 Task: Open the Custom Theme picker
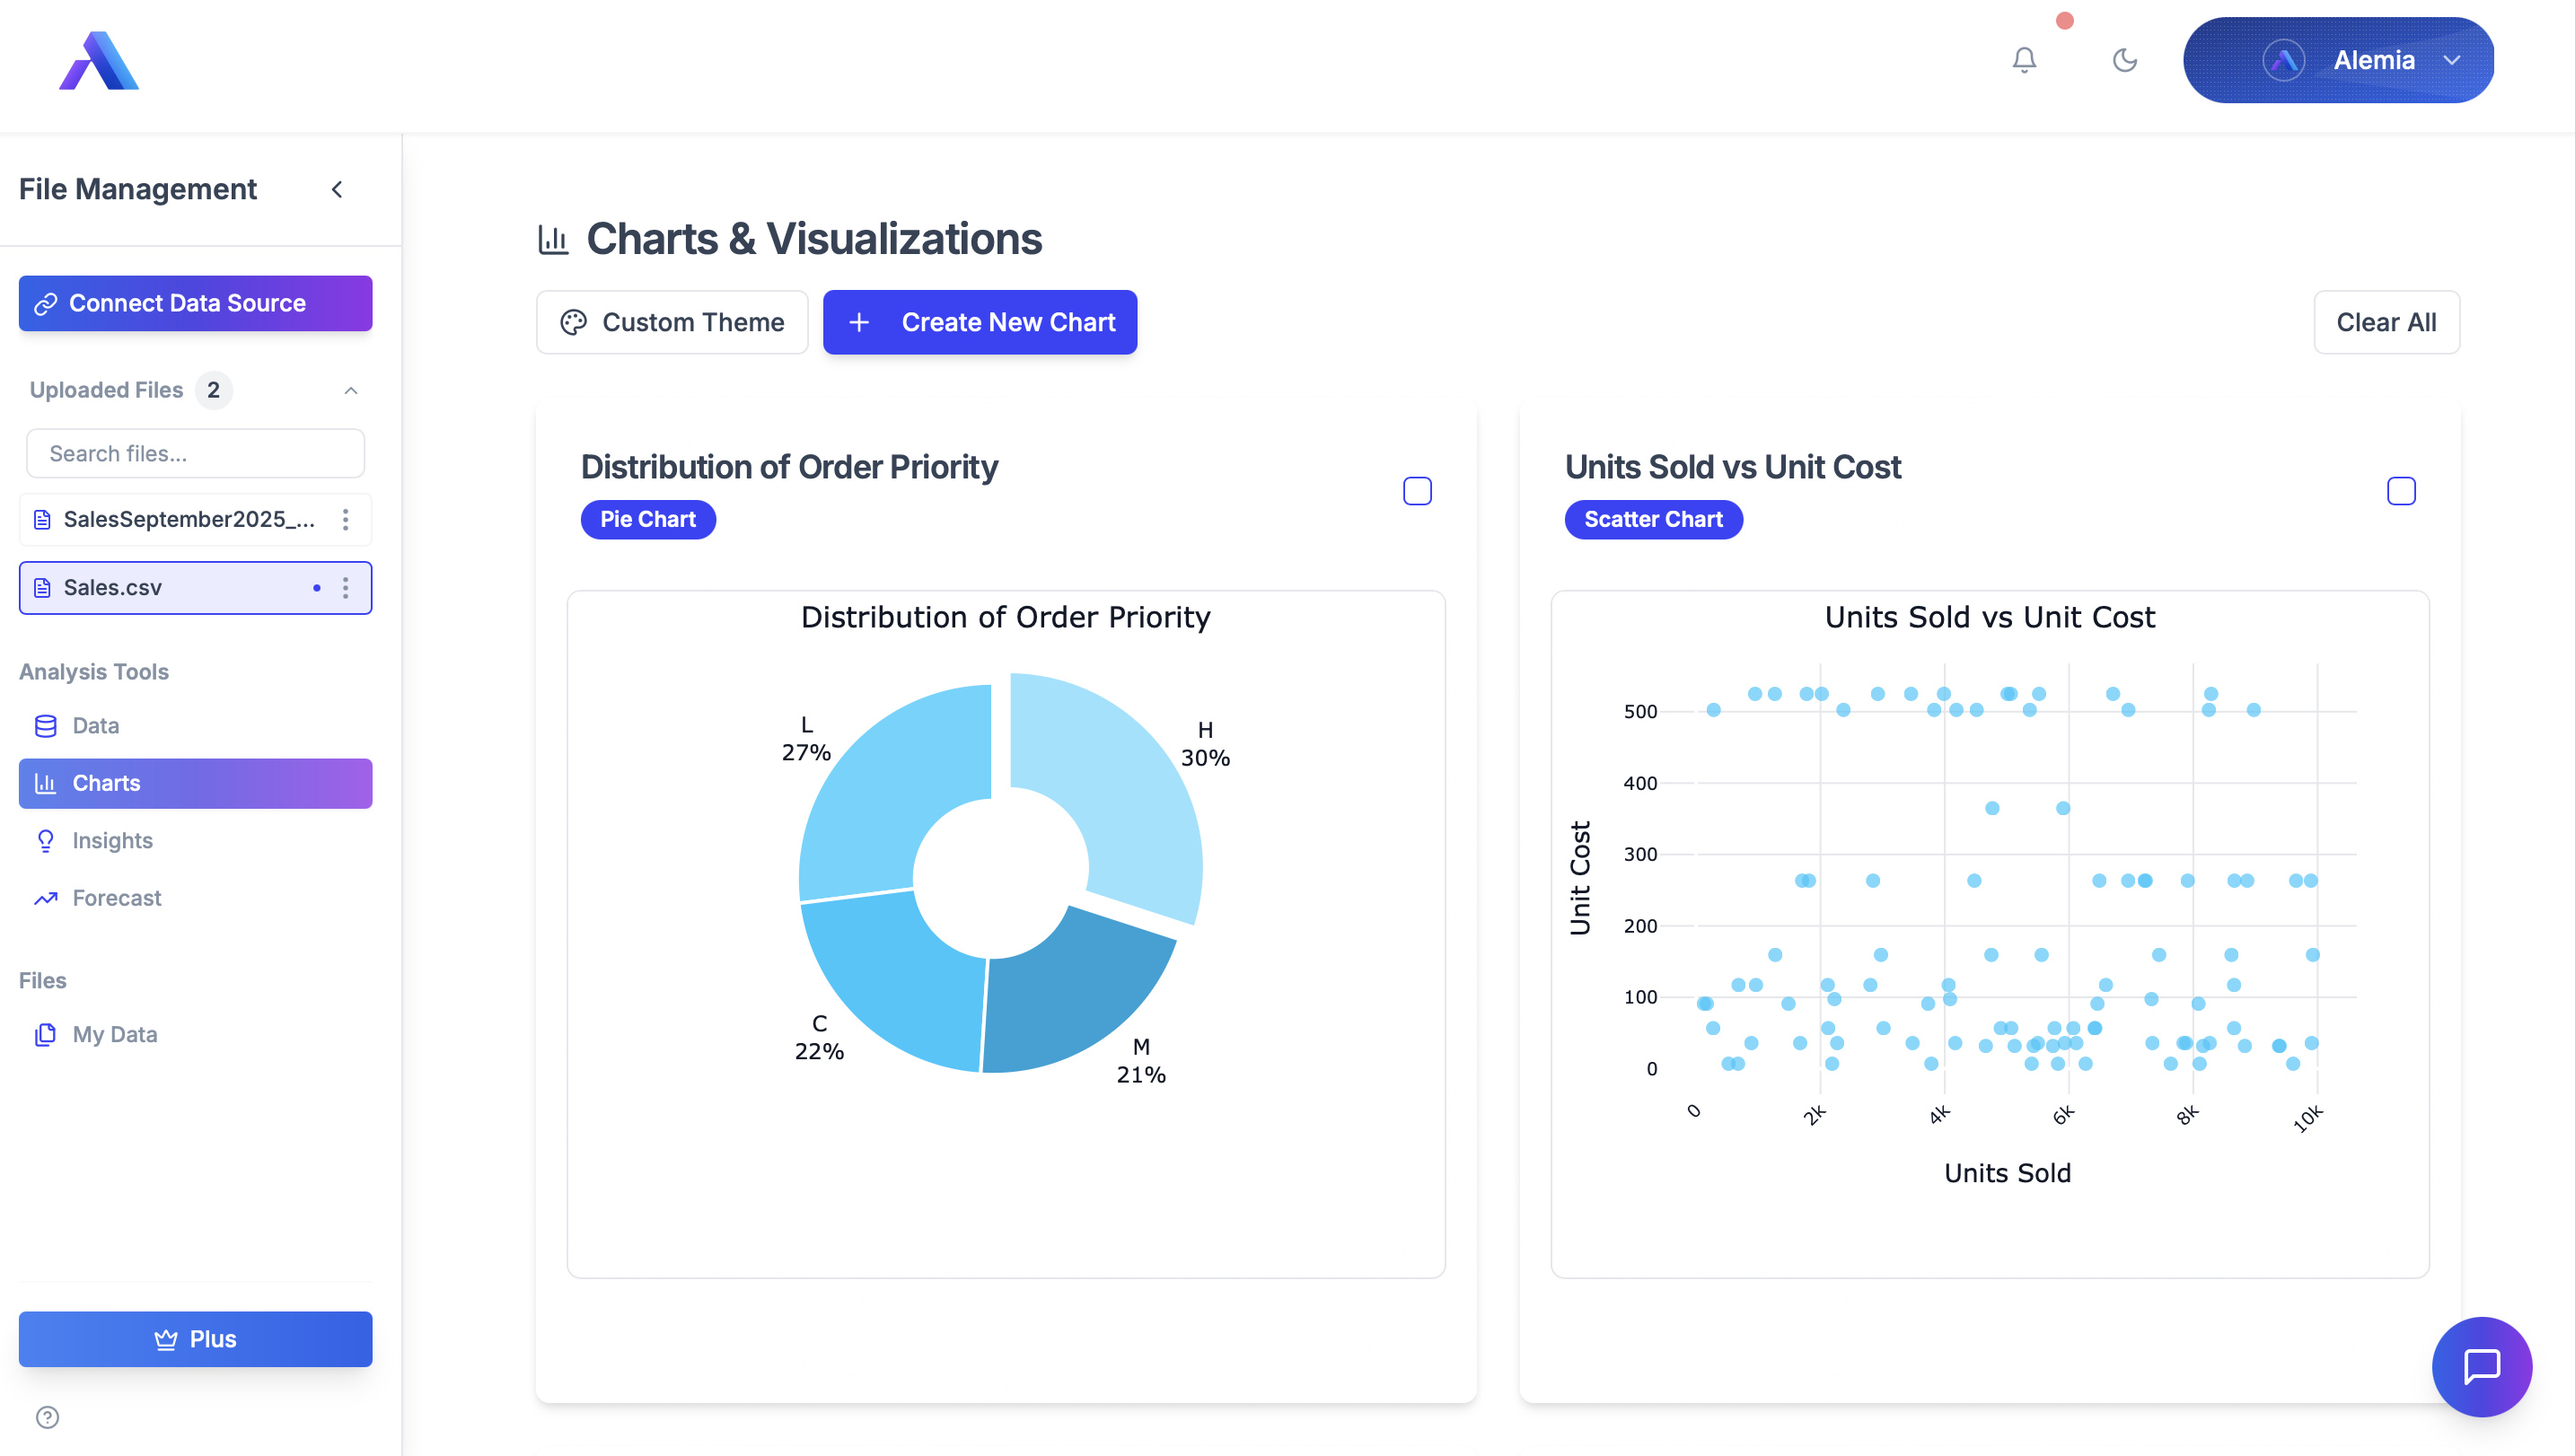coord(671,322)
